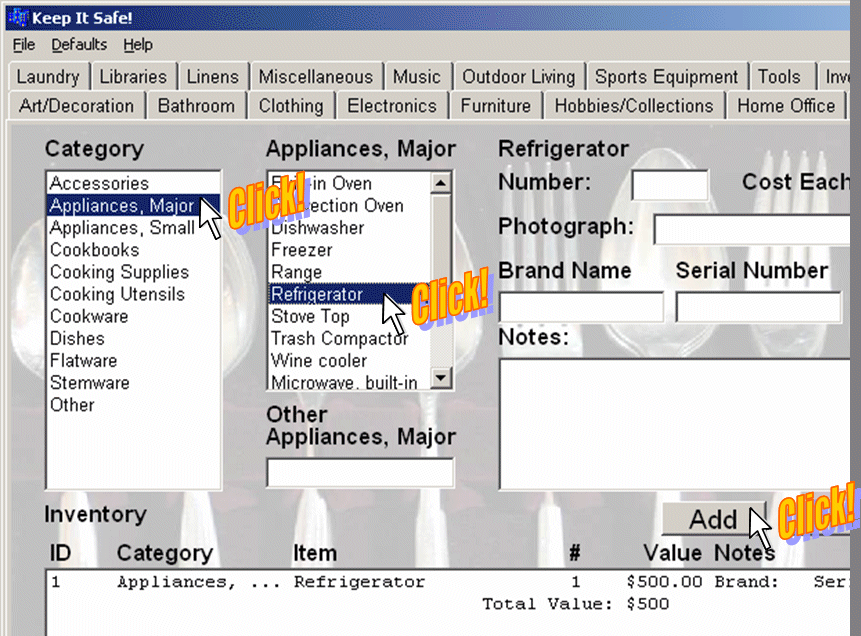Image resolution: width=861 pixels, height=636 pixels.
Task: Select the Miscellaneous tab
Action: coord(316,77)
